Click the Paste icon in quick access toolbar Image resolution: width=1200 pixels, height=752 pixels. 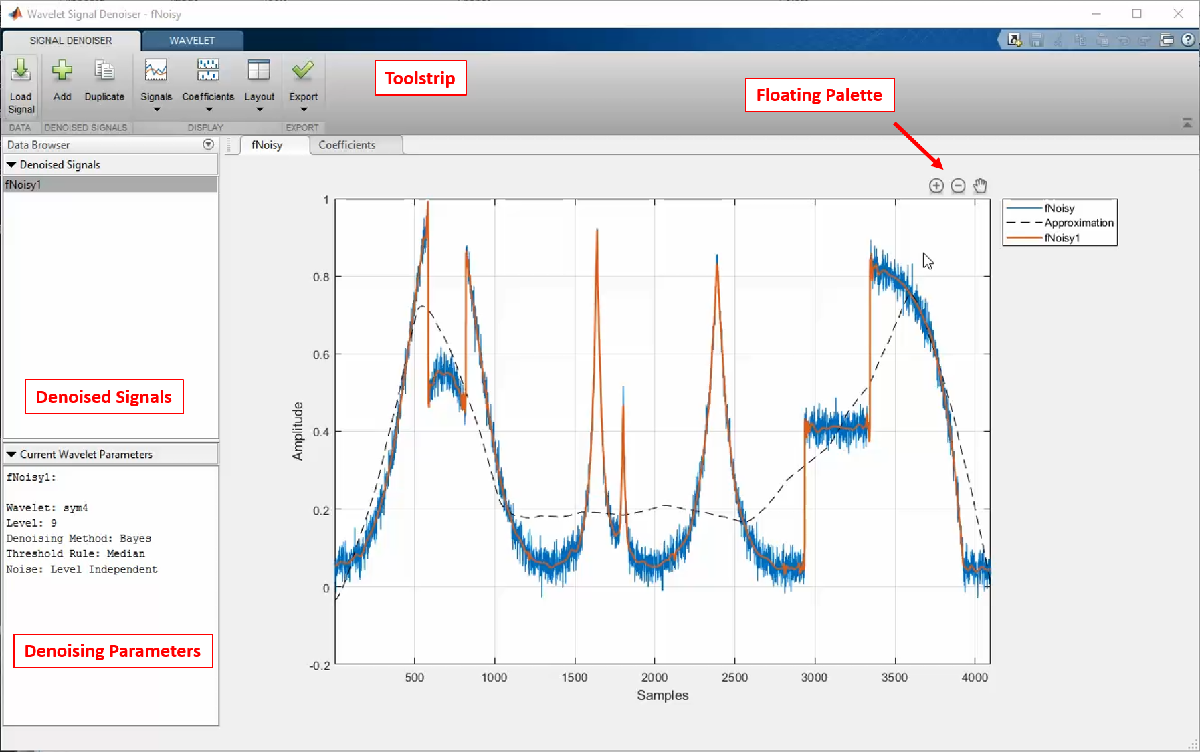(x=1102, y=40)
